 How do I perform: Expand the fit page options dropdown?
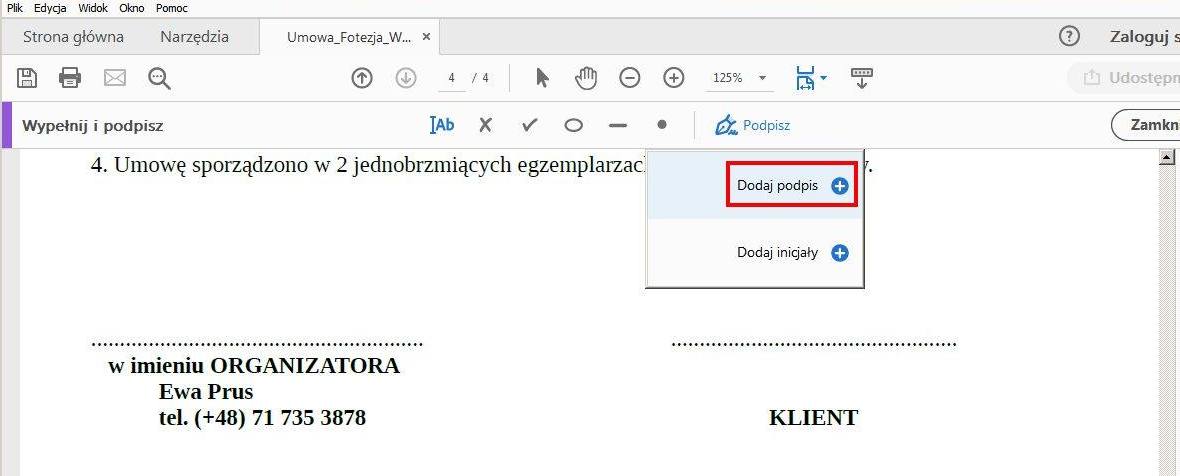823,78
